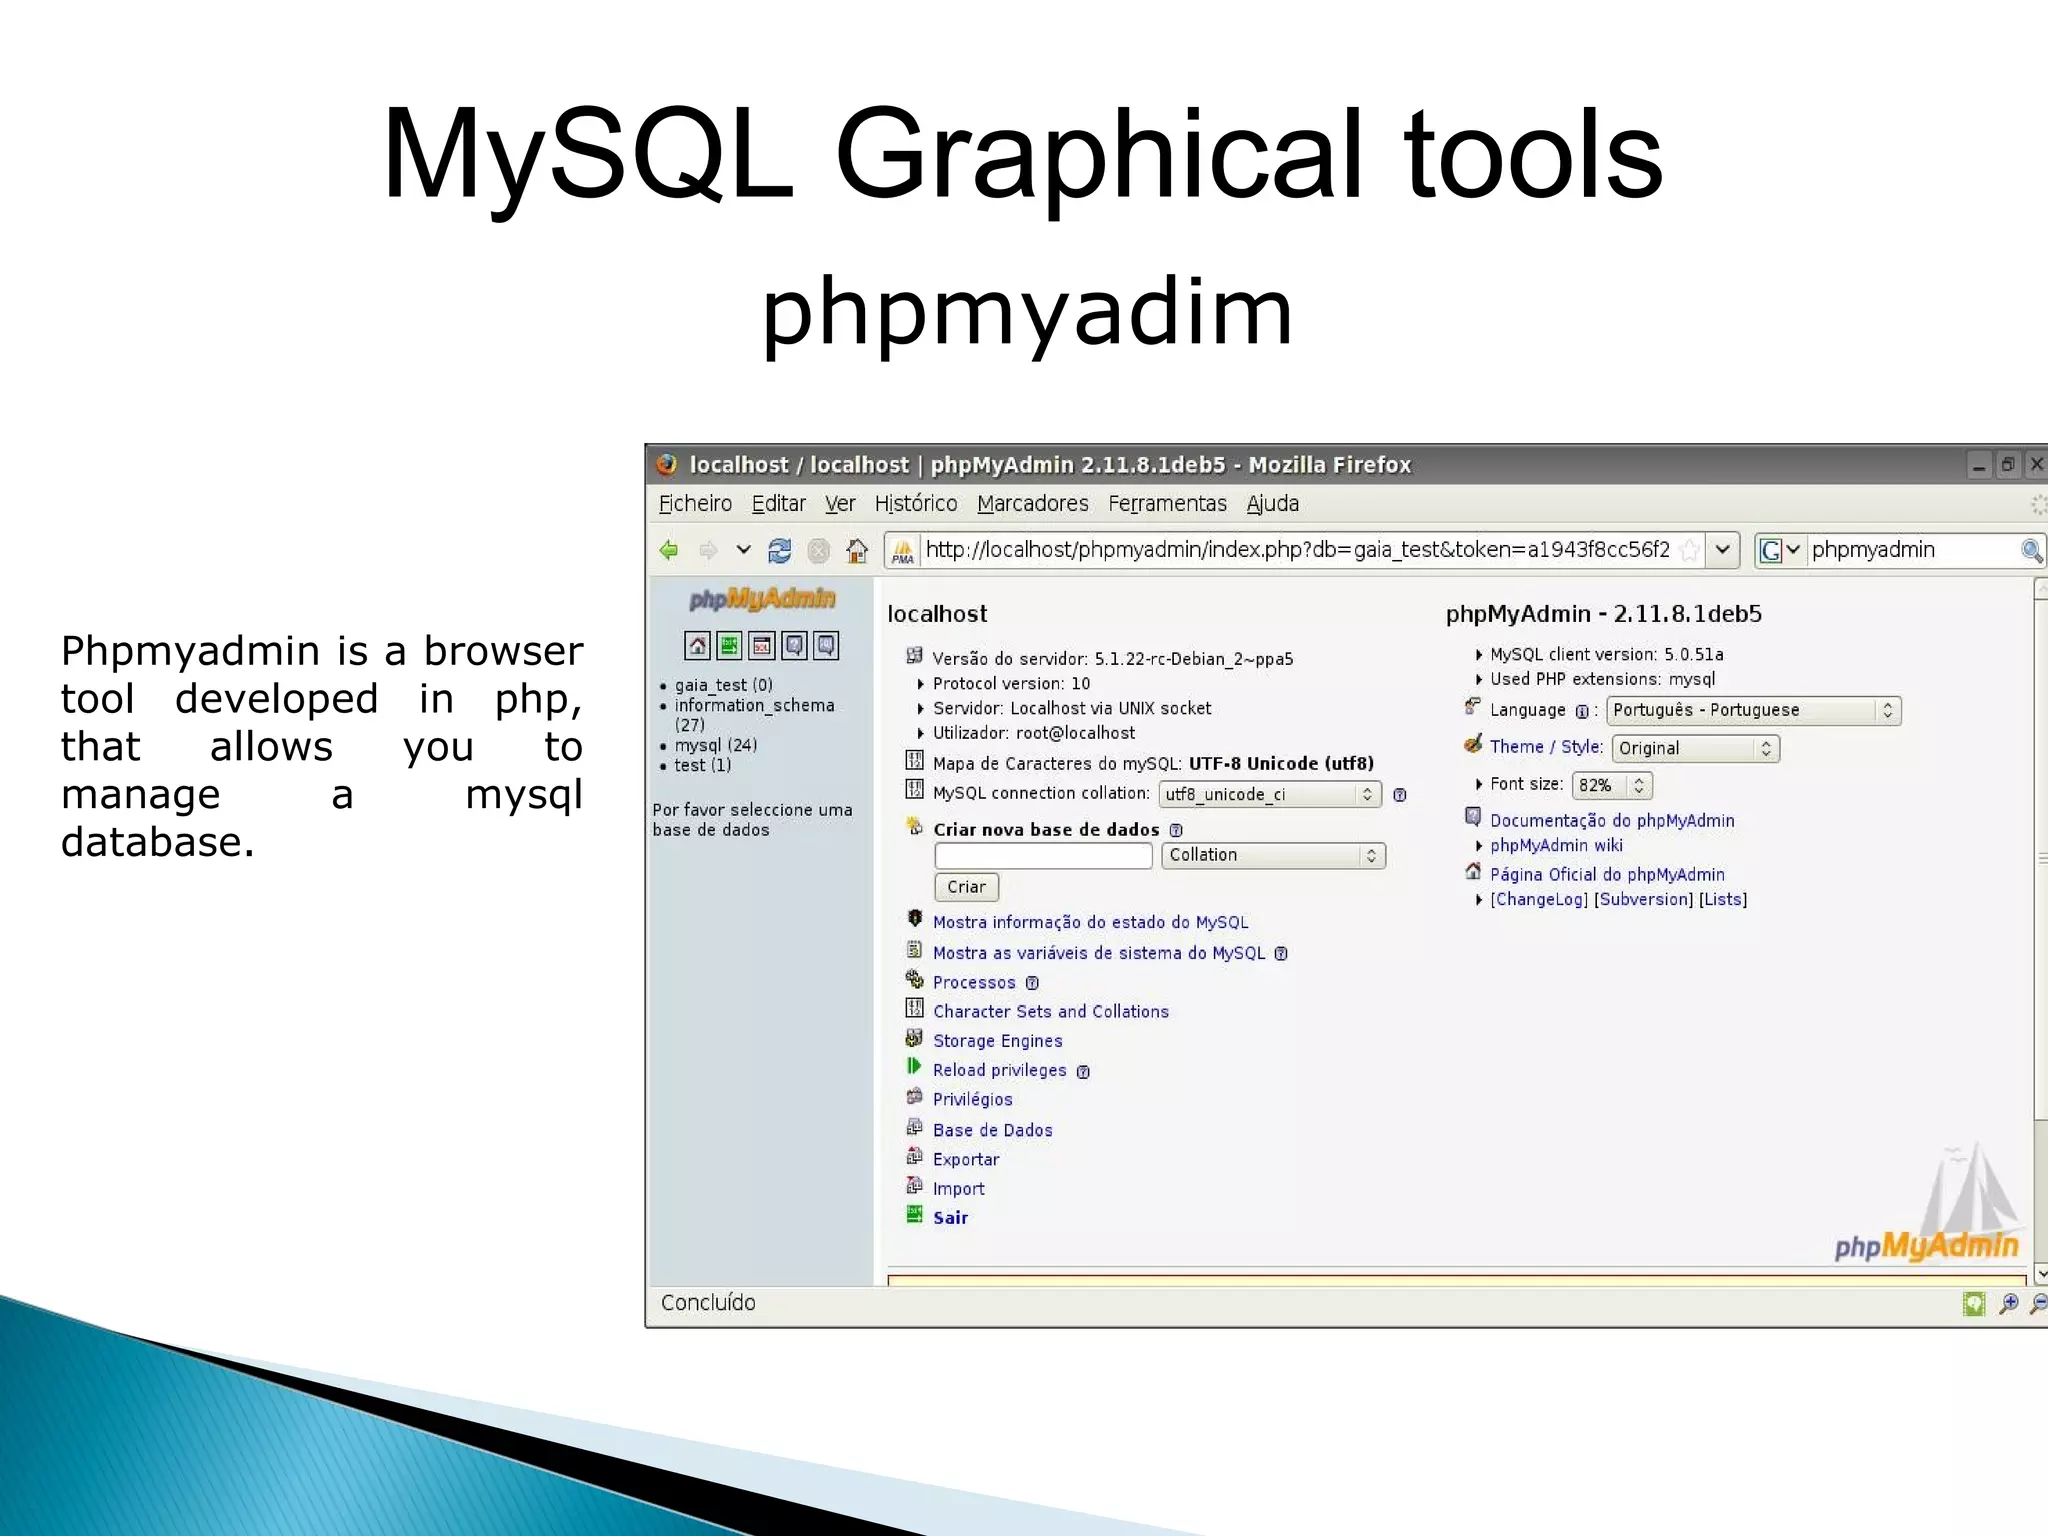Open the Theme dropdown showing Original
This screenshot has width=2048, height=1536.
tap(1696, 748)
